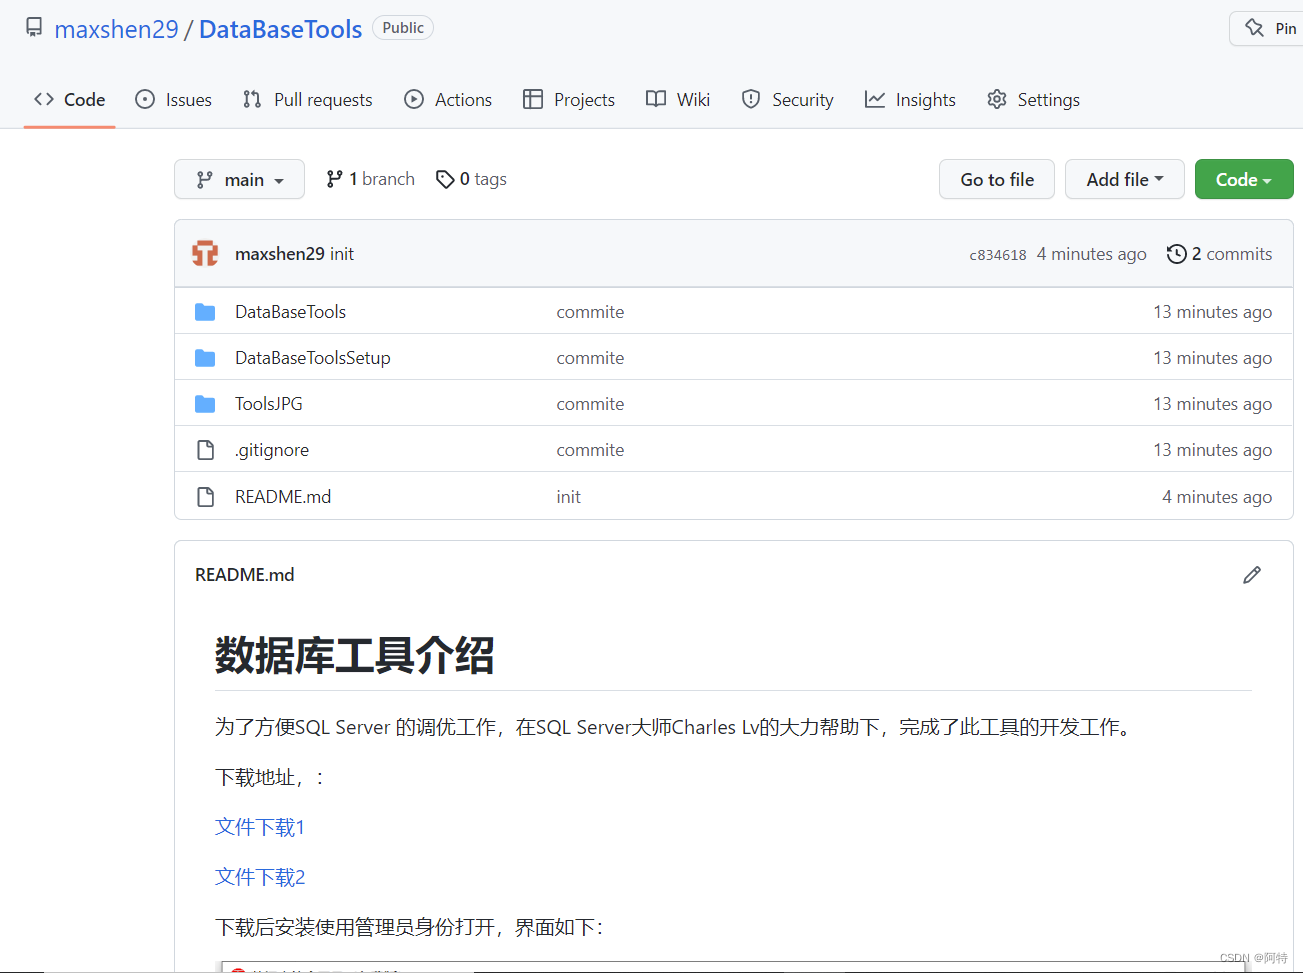Open the DataBaseToolsSetup folder
Image resolution: width=1303 pixels, height=973 pixels.
(312, 358)
